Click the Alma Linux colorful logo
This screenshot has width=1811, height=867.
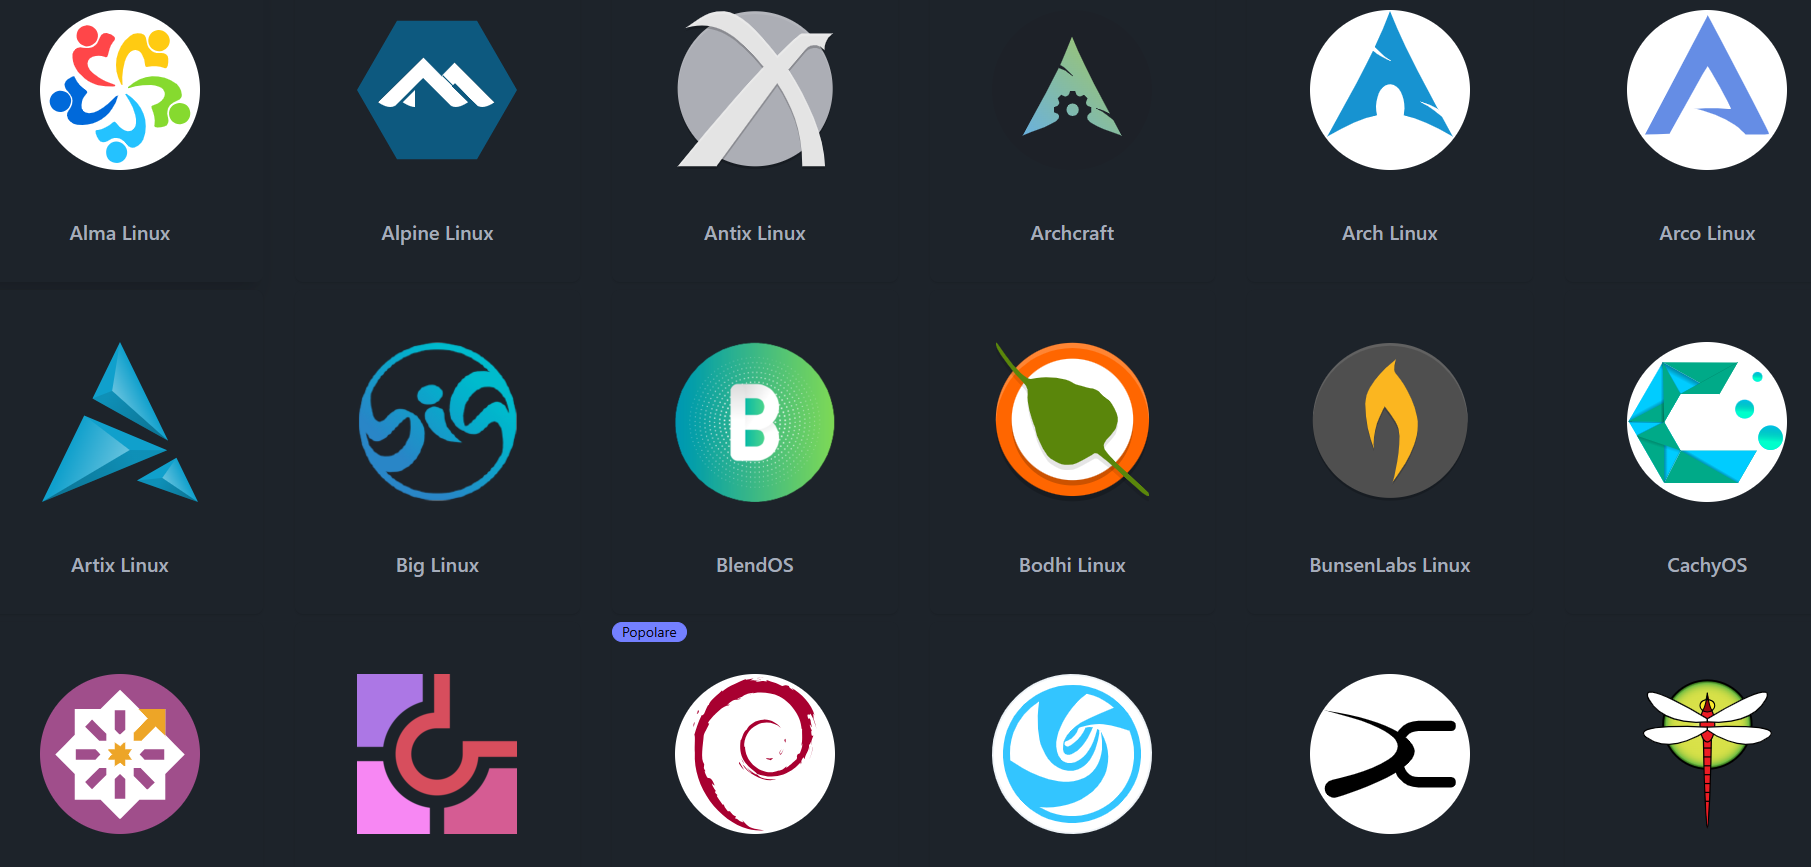pos(120,90)
